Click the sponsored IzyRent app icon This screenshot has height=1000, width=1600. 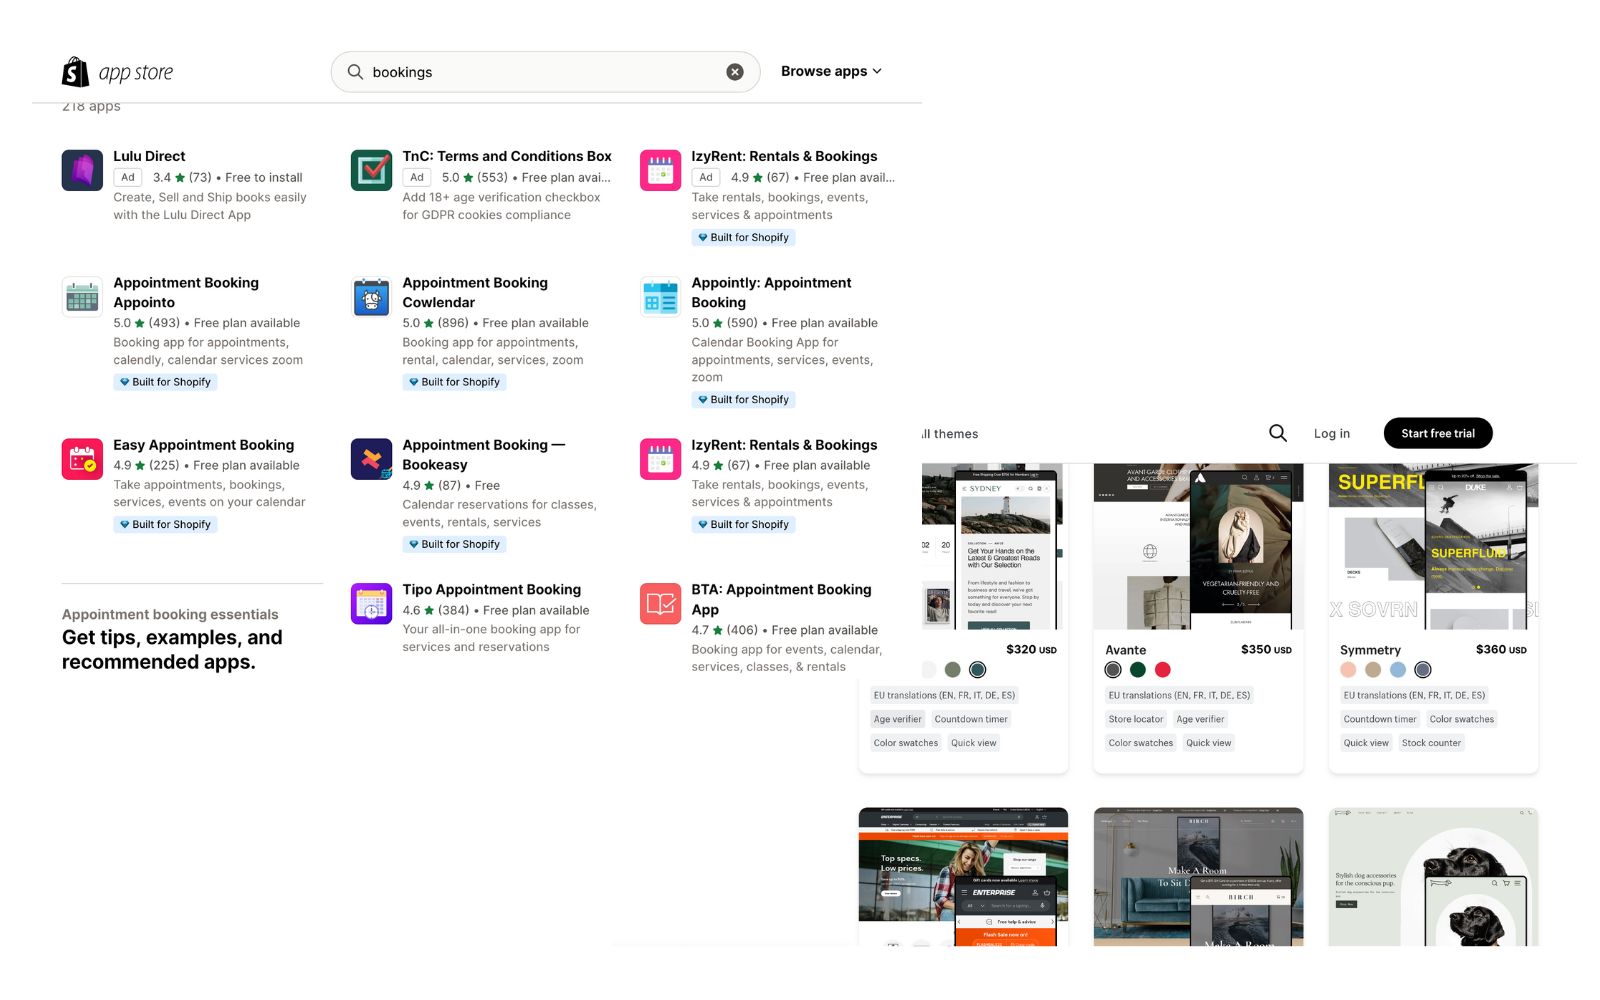coord(660,170)
